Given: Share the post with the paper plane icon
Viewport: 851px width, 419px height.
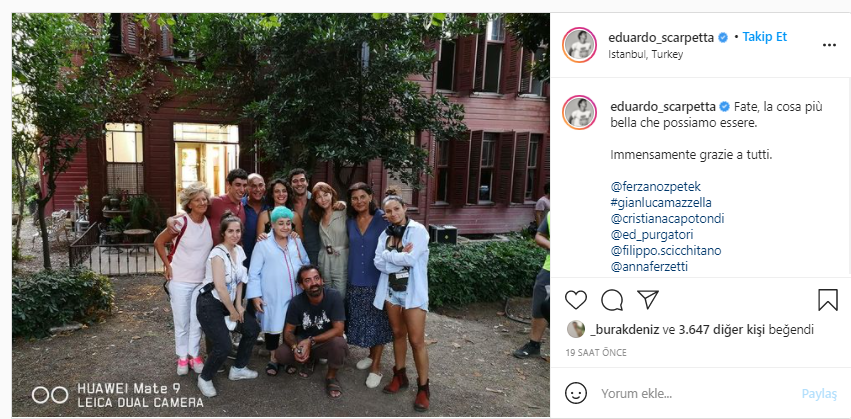Looking at the screenshot, I should [x=648, y=299].
